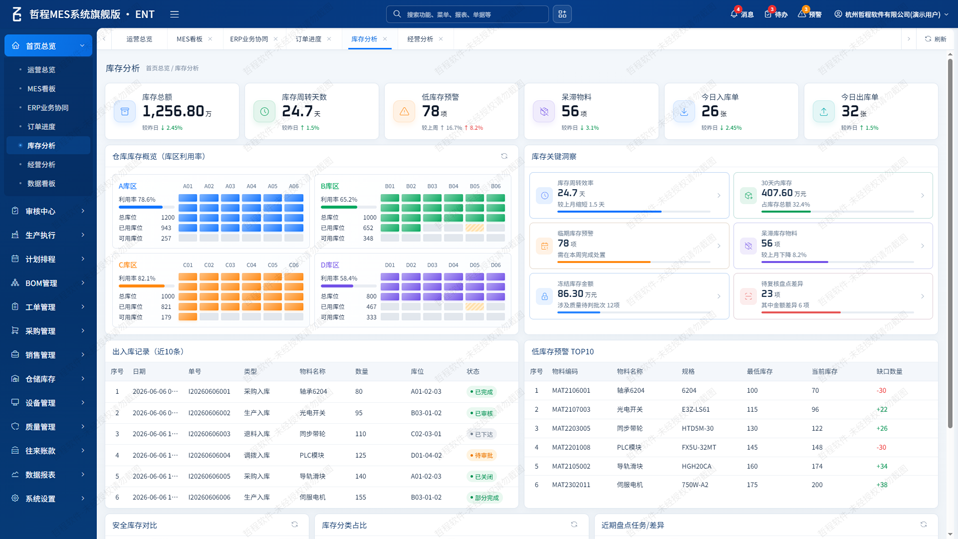The width and height of the screenshot is (958, 539).
Task: Click the 待复核盘点差异 icon
Action: (748, 296)
